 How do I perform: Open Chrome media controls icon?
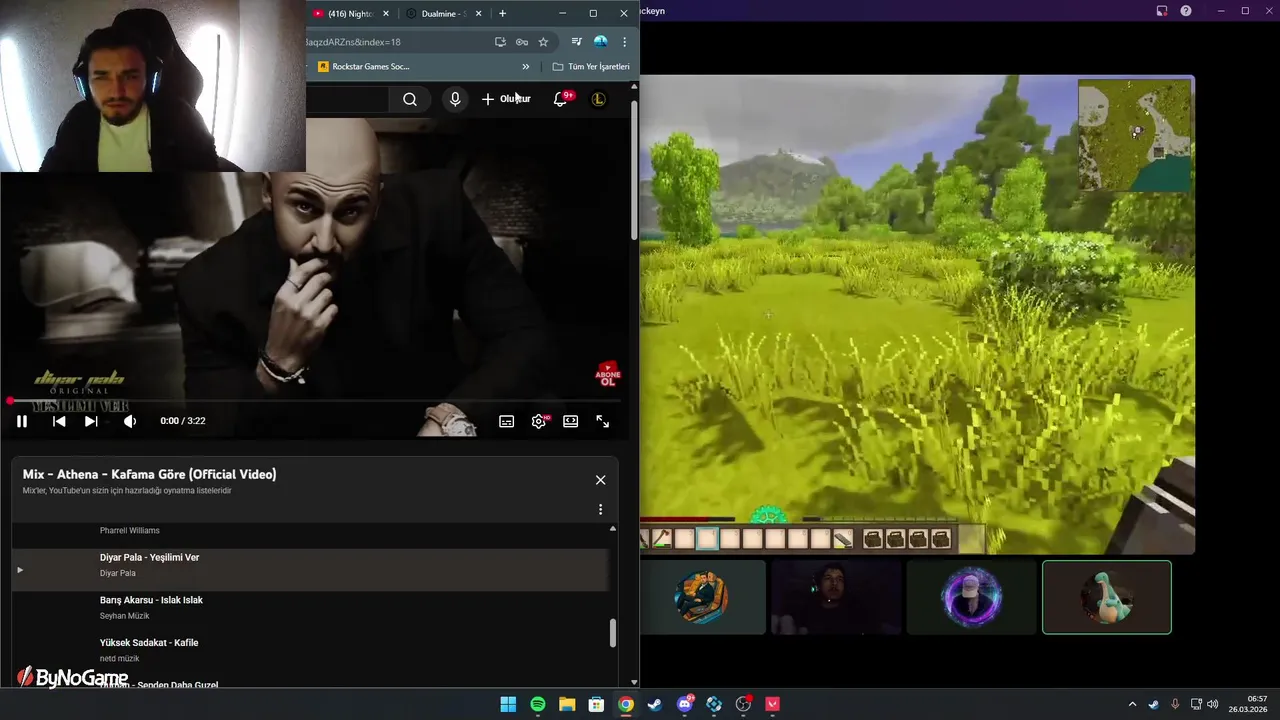(577, 42)
